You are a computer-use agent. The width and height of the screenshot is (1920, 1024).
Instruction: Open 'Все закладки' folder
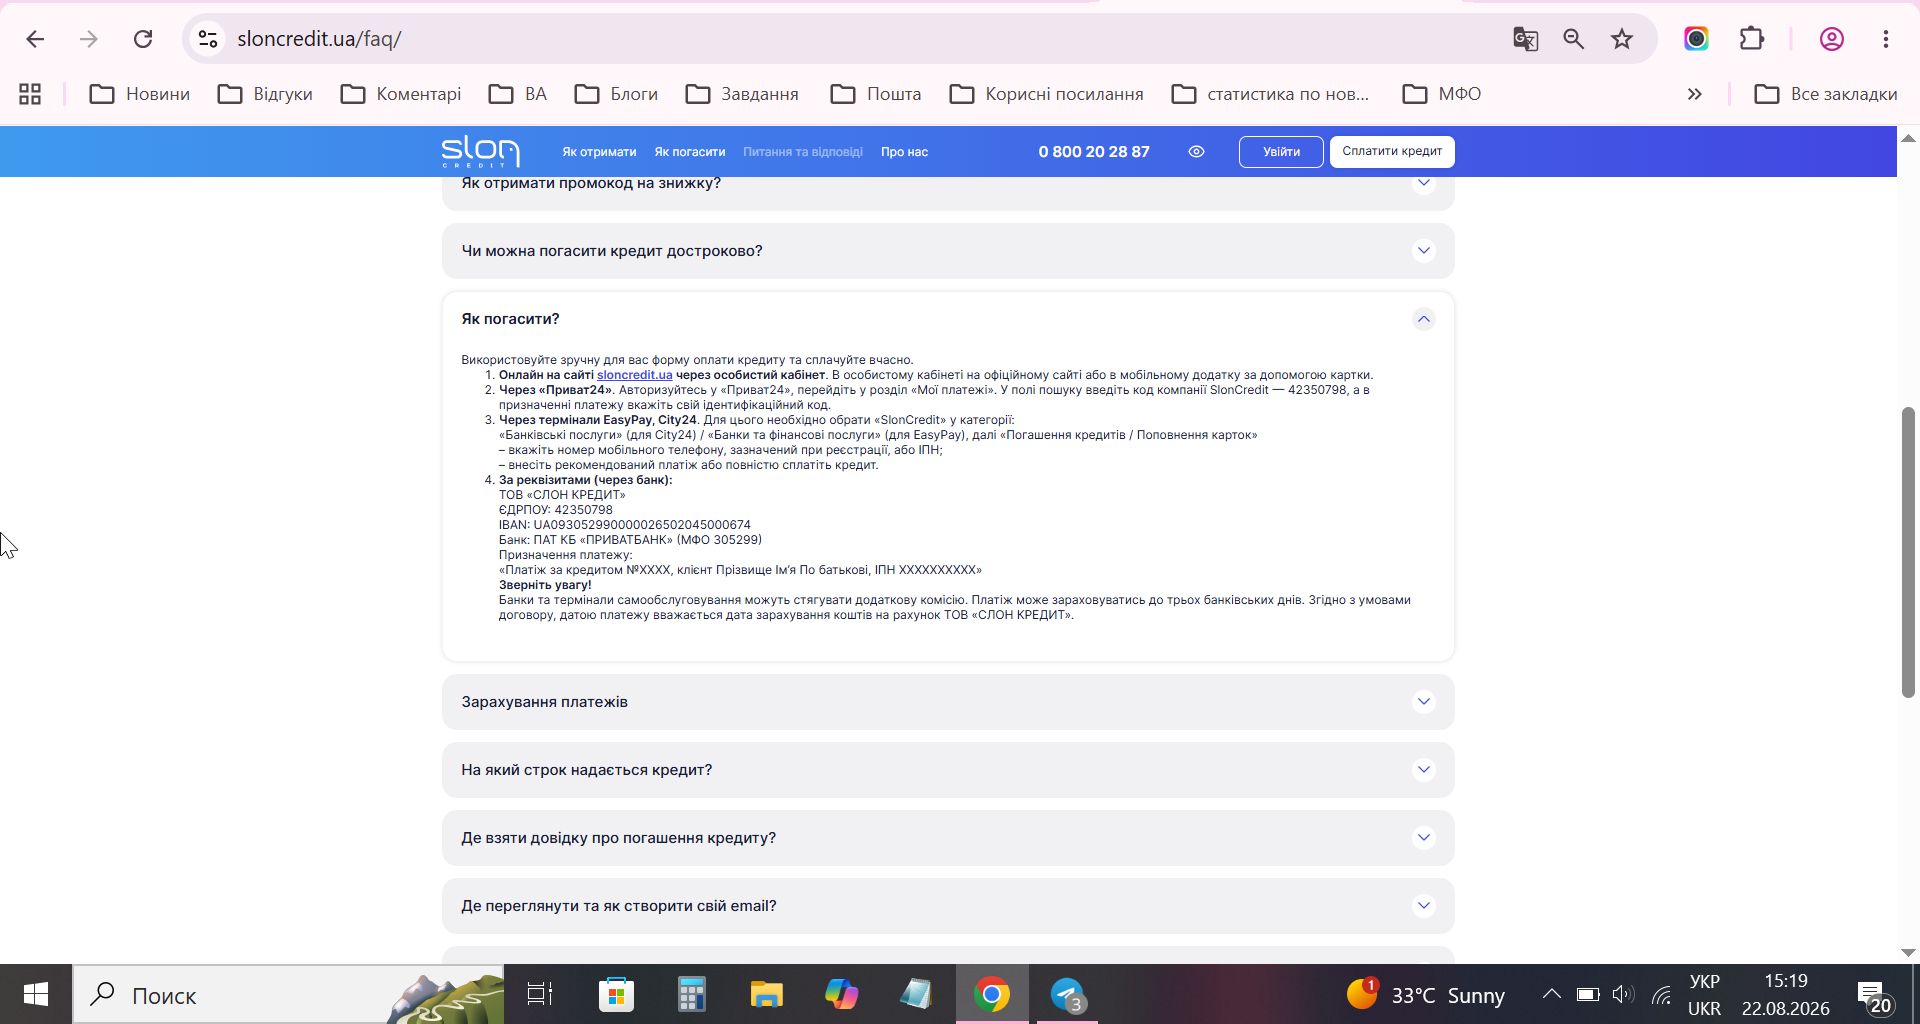(x=1826, y=94)
